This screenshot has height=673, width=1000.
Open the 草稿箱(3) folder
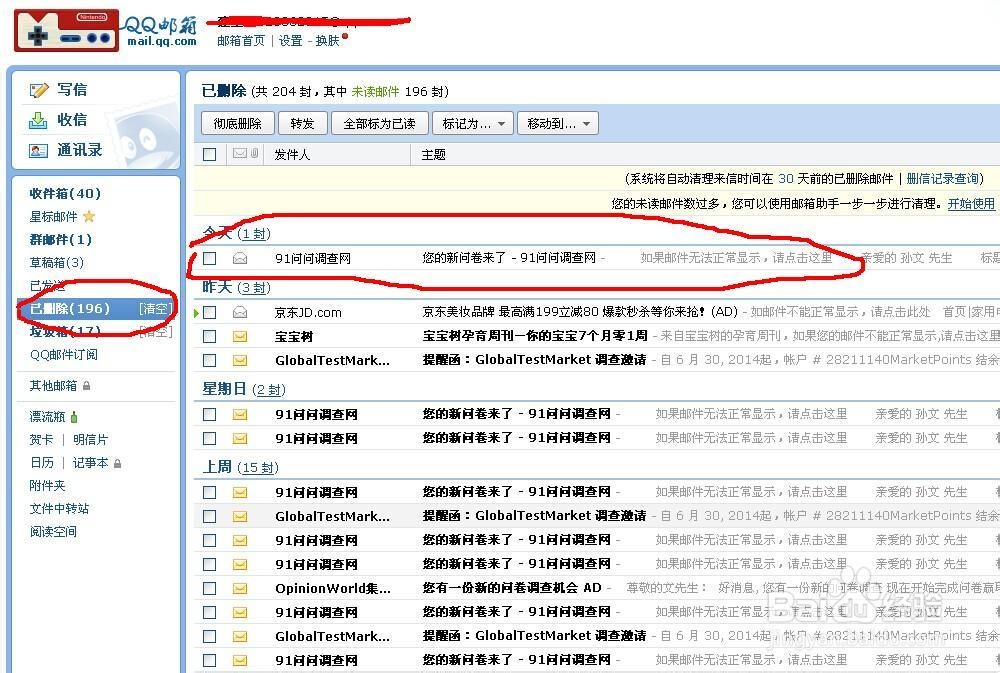(x=57, y=262)
